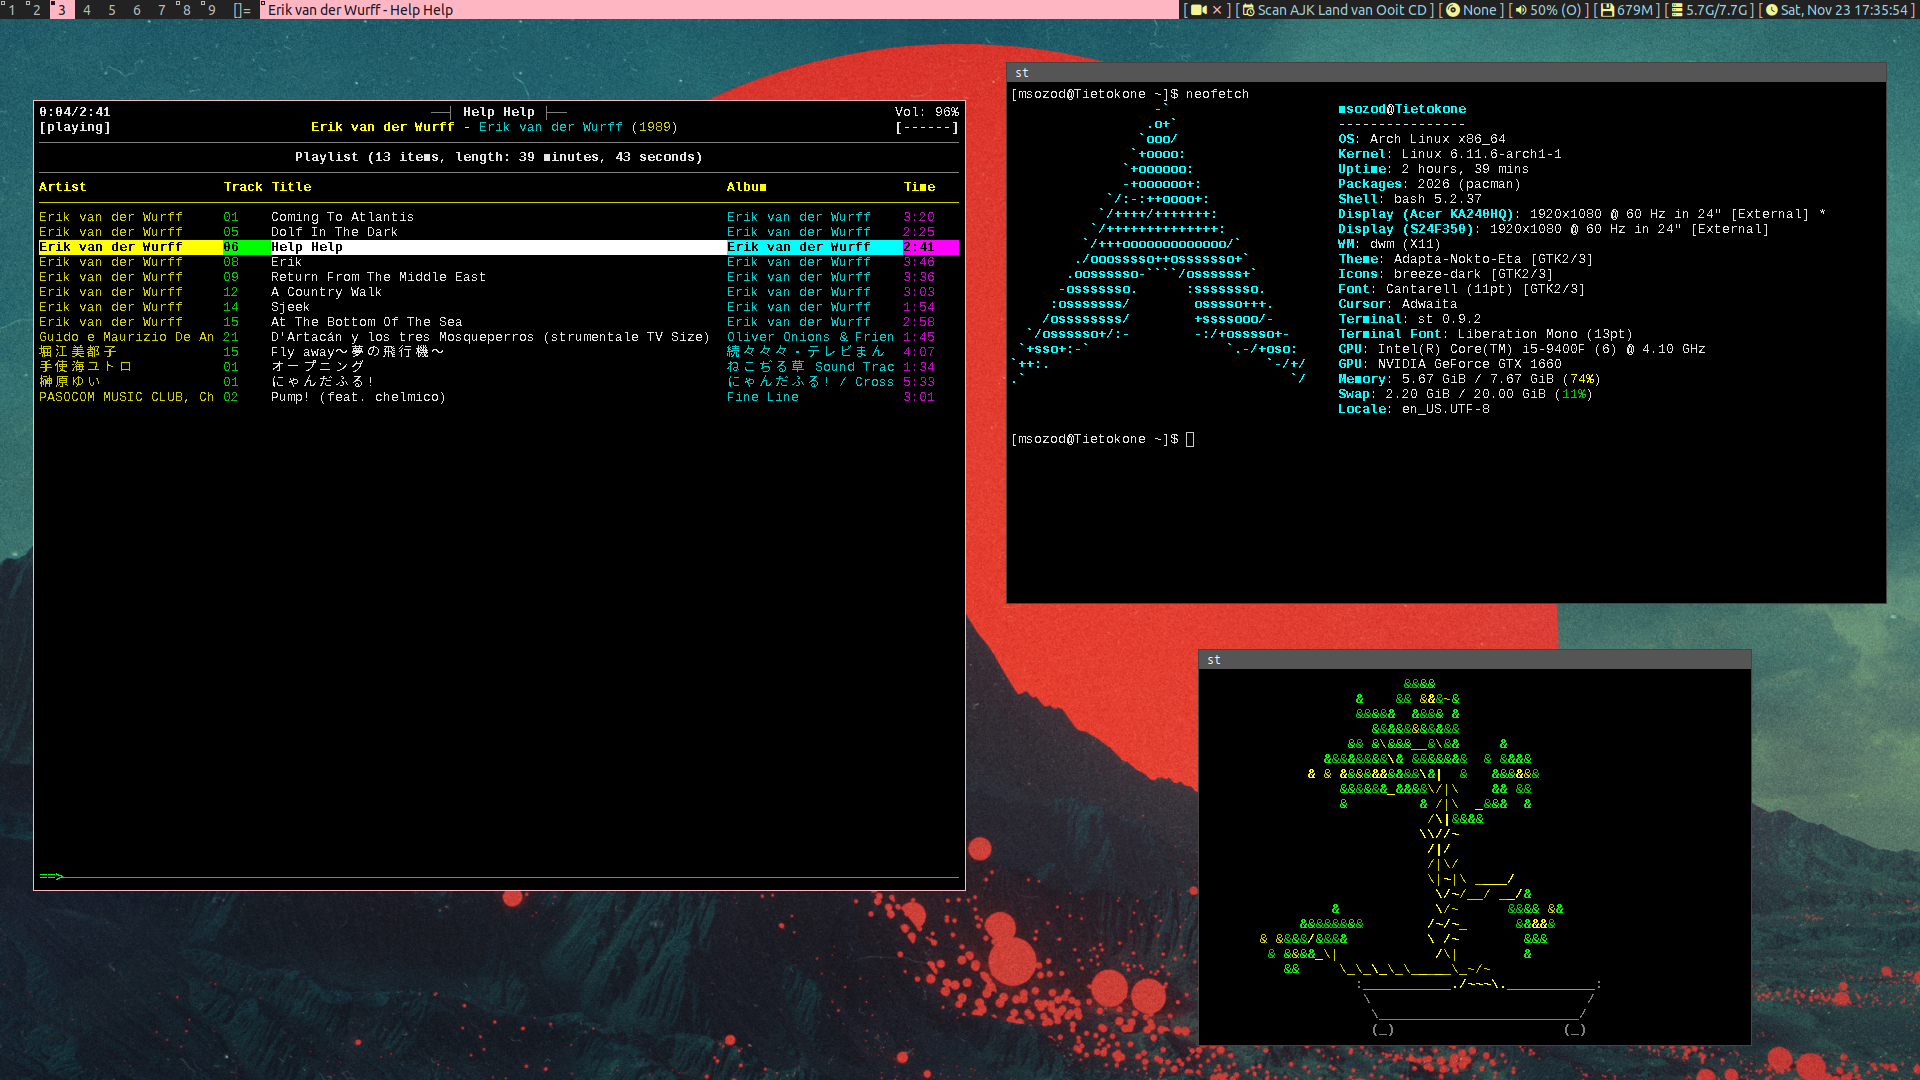Click the 'Packages' line in neofetch

(1429, 184)
